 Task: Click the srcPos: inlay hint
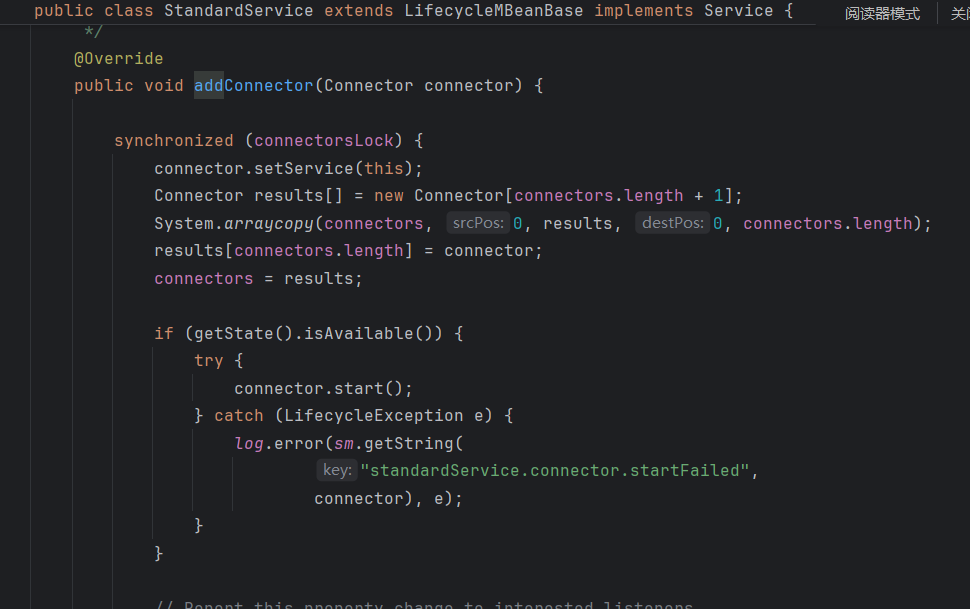[x=477, y=223]
